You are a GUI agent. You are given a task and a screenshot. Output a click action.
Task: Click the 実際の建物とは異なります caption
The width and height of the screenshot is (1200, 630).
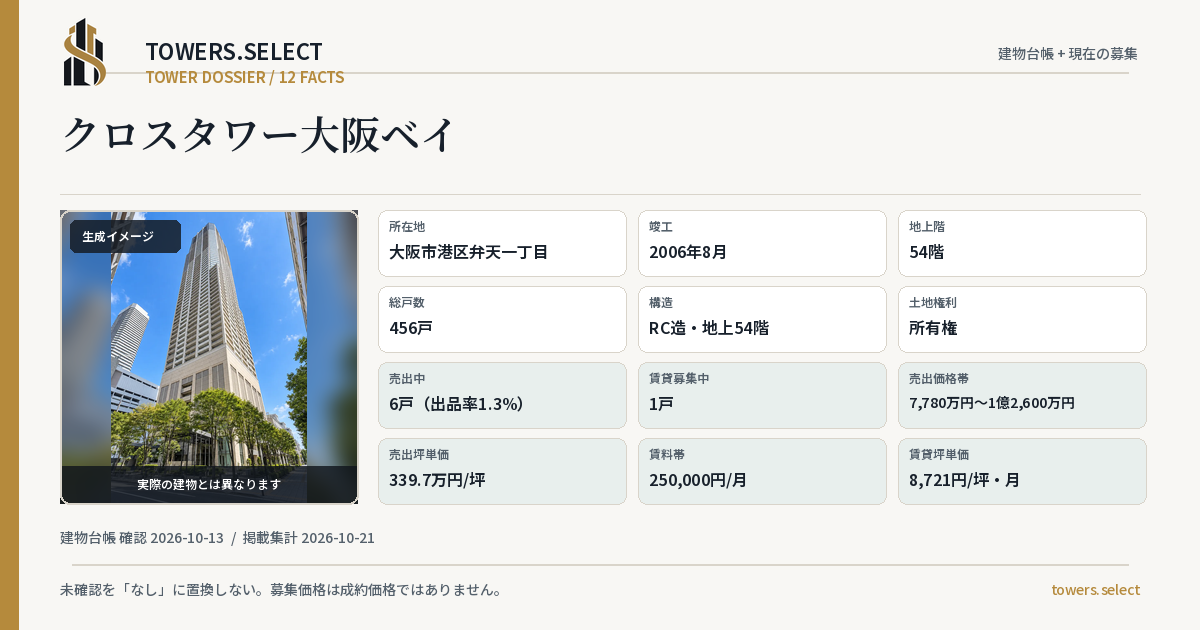click(209, 484)
